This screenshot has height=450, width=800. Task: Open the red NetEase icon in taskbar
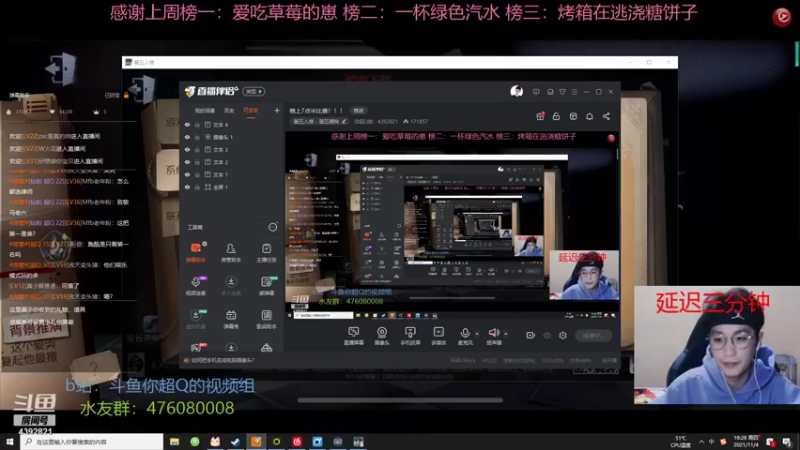[x=297, y=442]
